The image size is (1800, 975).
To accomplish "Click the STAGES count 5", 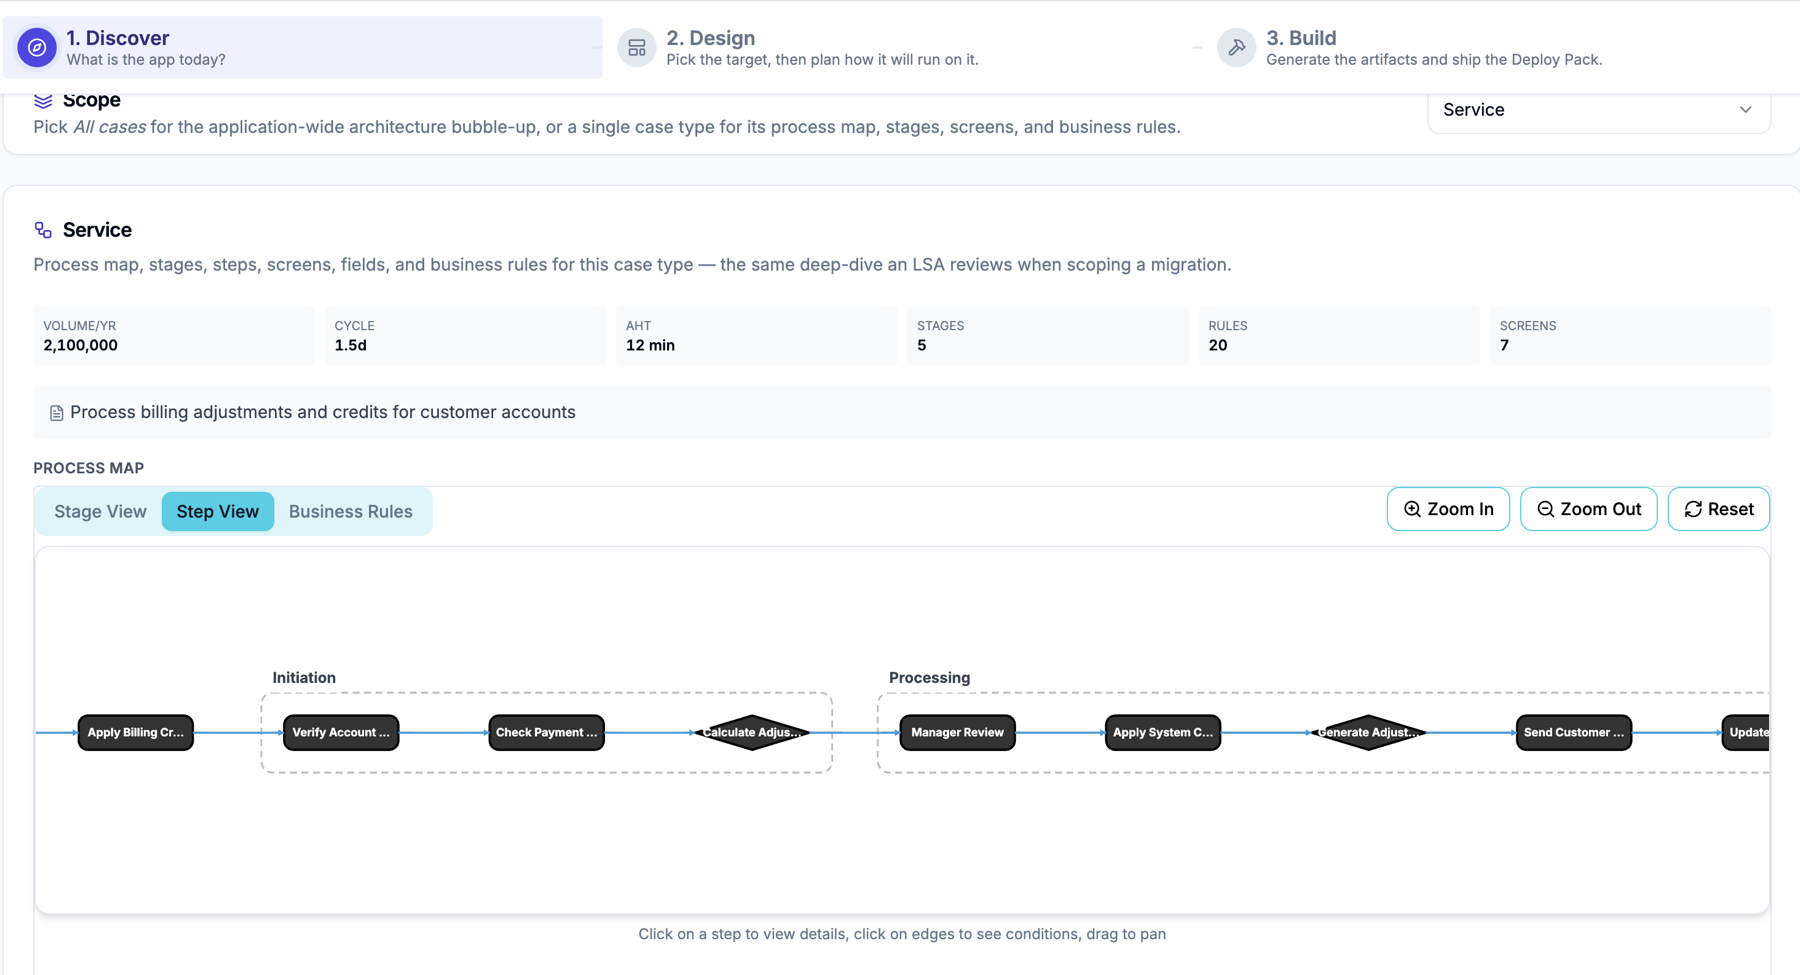I will coord(922,345).
